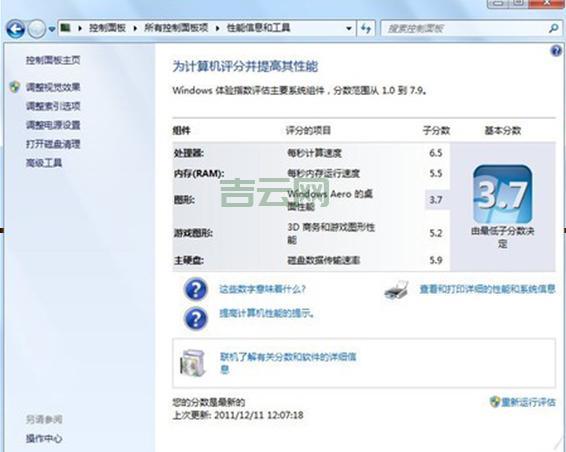Click the RAM subscore 5.5

436,174
